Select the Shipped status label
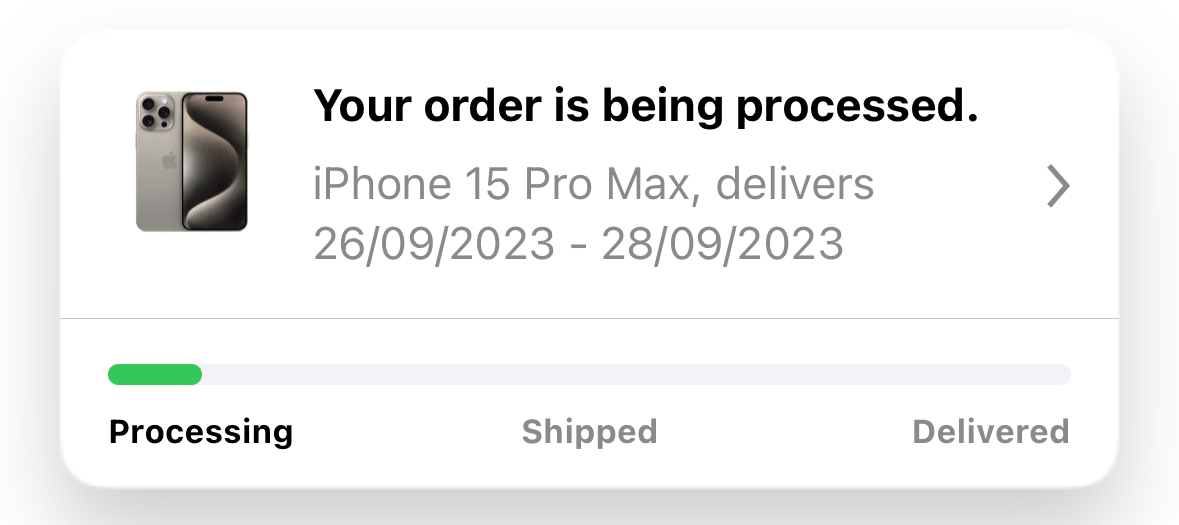 click(590, 432)
